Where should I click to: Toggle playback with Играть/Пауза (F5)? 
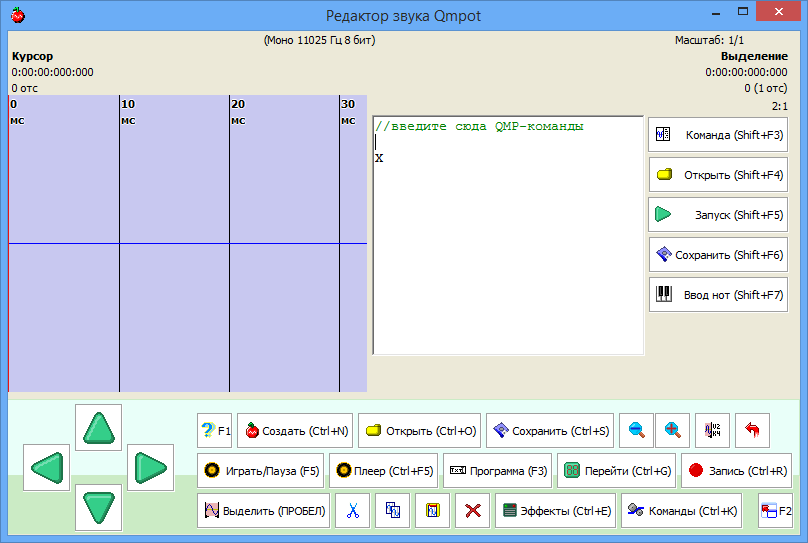point(260,470)
